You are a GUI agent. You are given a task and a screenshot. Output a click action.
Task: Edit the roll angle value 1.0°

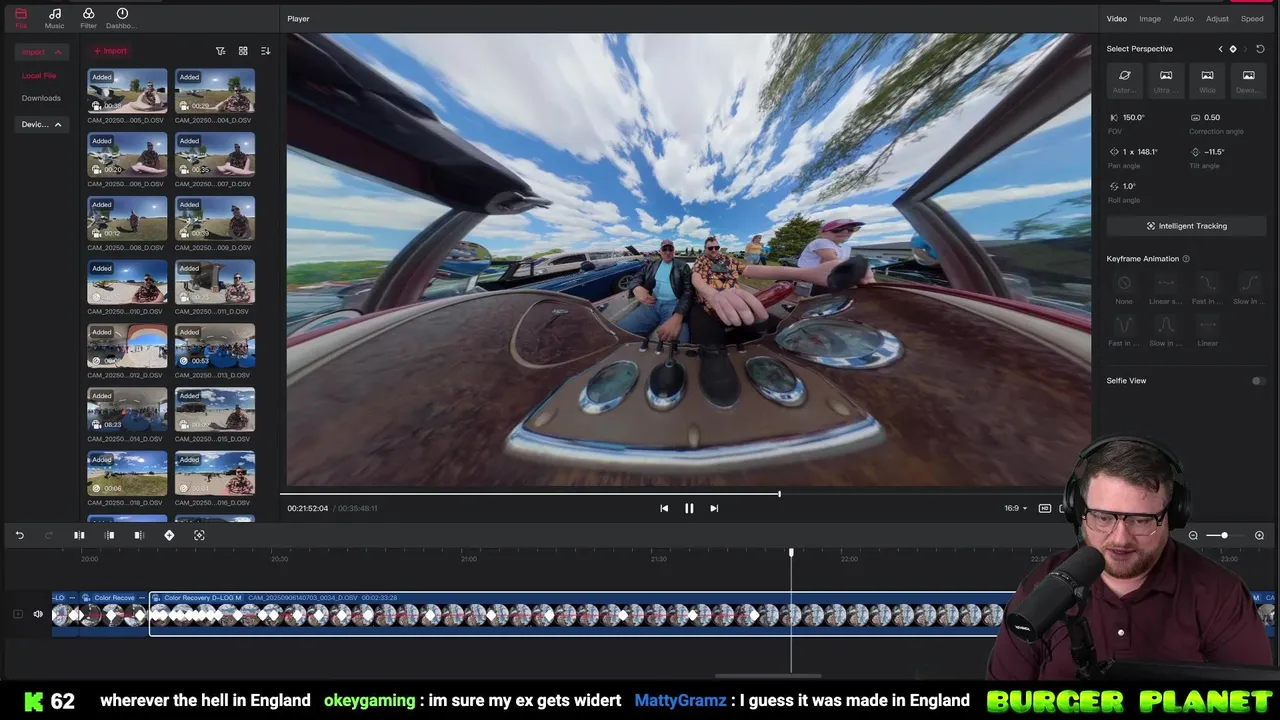pyautogui.click(x=1129, y=186)
